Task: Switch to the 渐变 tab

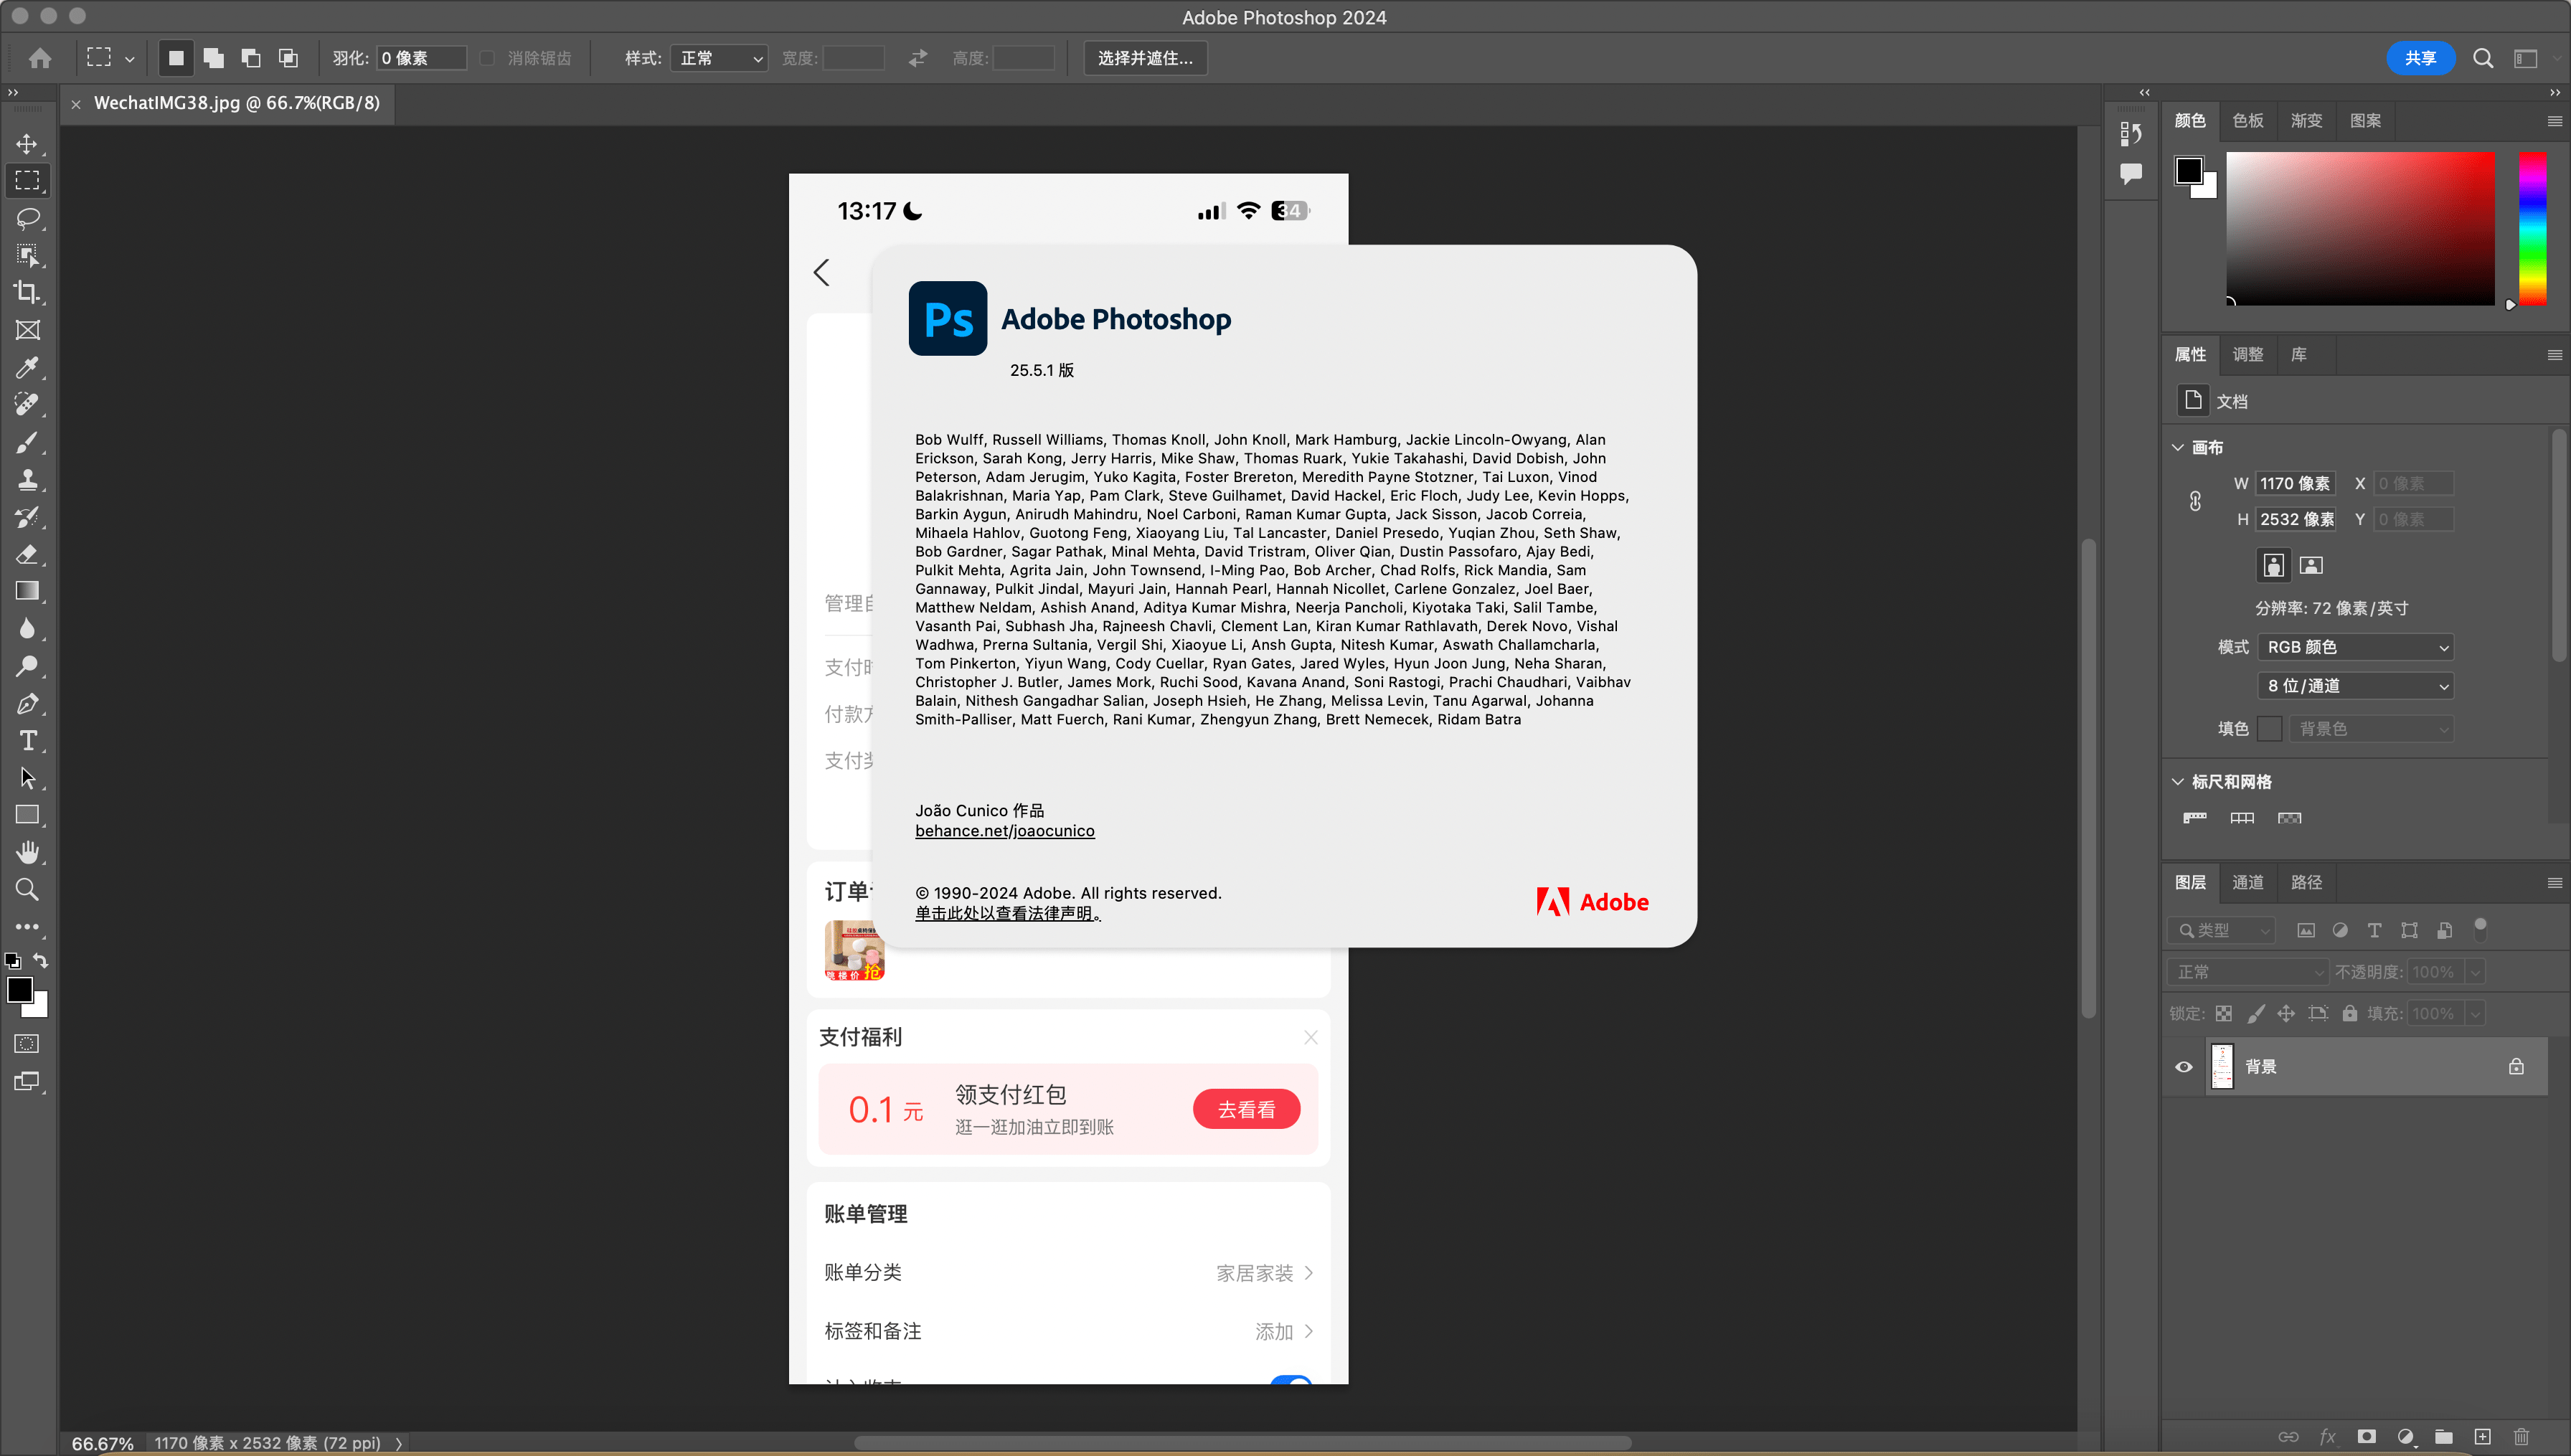Action: click(2306, 121)
